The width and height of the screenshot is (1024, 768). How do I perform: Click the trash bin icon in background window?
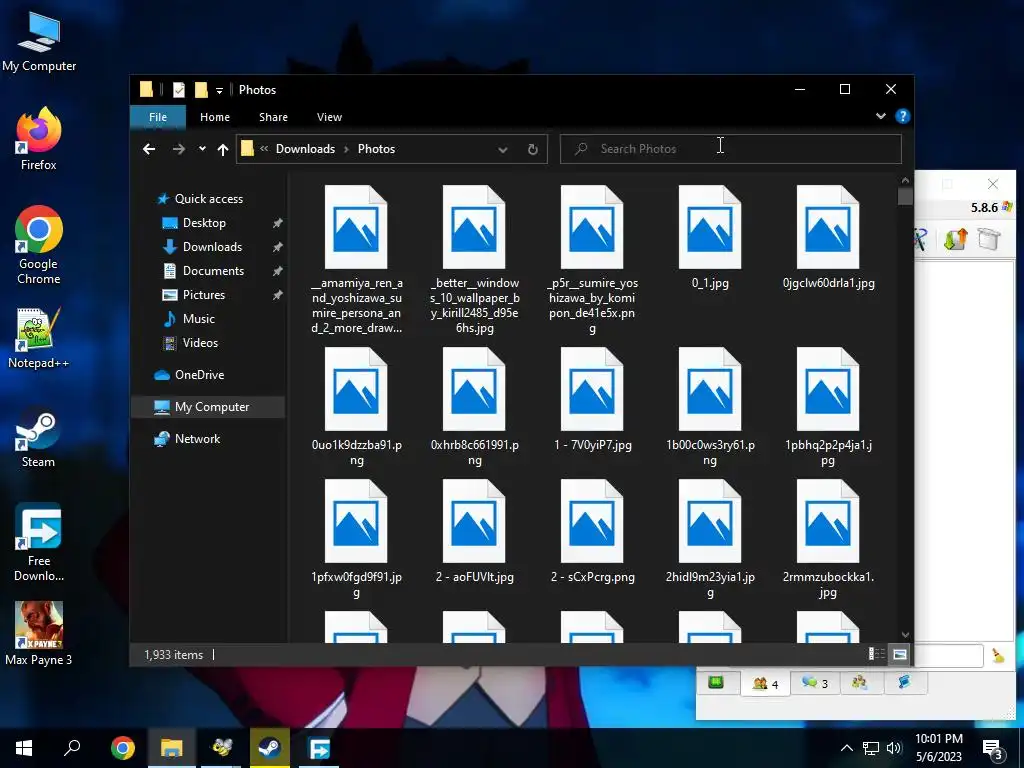[x=988, y=239]
